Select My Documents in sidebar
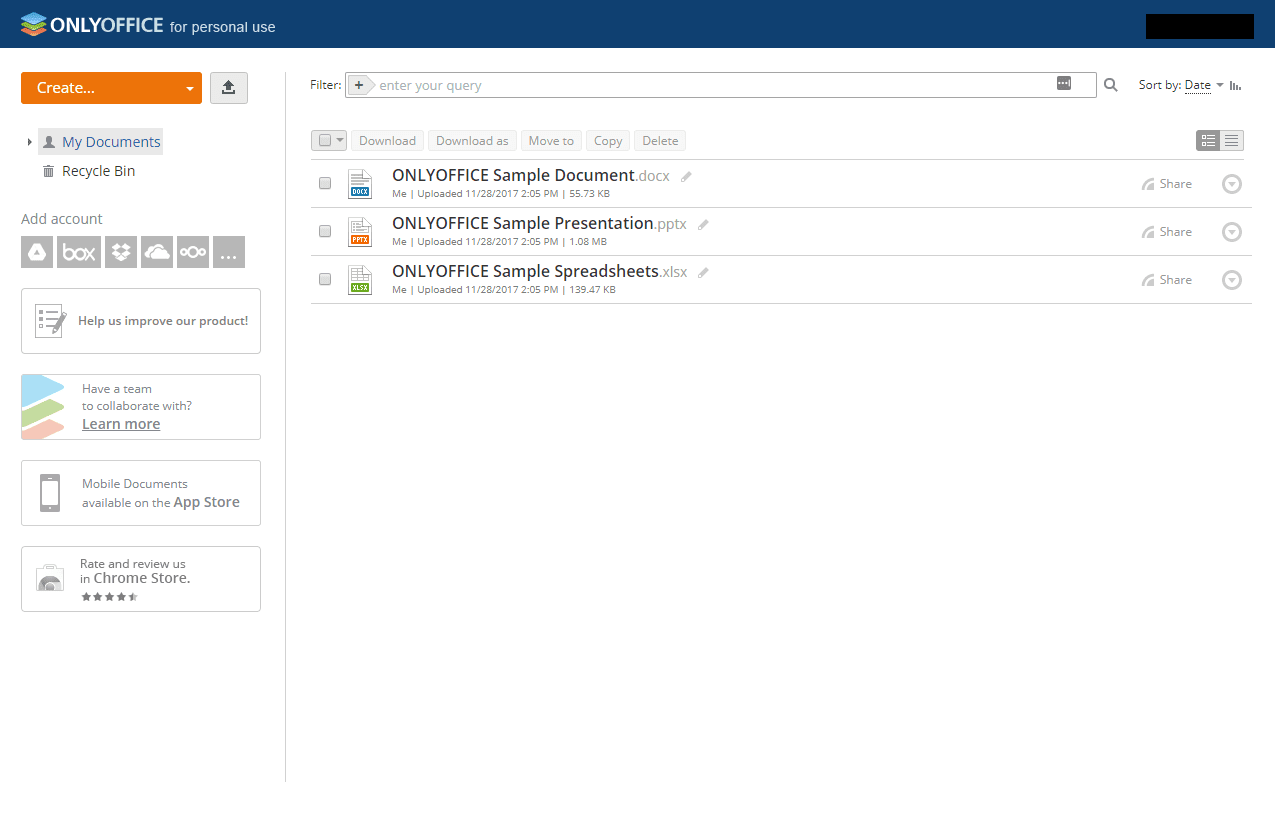 click(x=110, y=142)
